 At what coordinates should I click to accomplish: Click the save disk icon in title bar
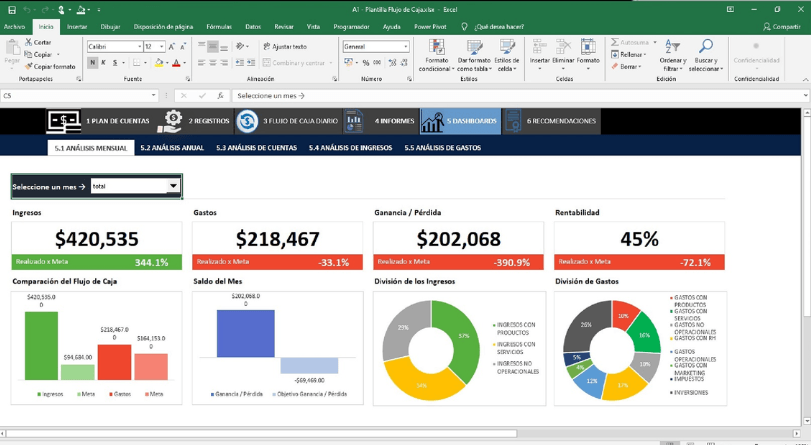tap(12, 10)
